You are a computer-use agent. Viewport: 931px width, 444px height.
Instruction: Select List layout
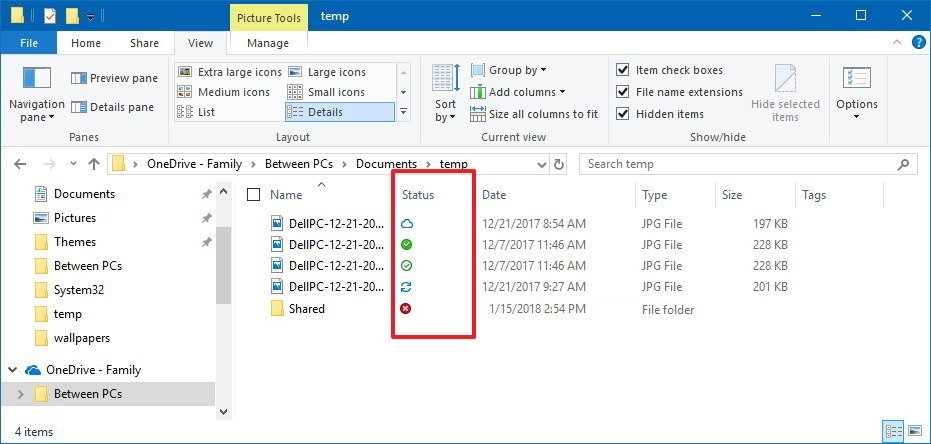click(x=197, y=112)
